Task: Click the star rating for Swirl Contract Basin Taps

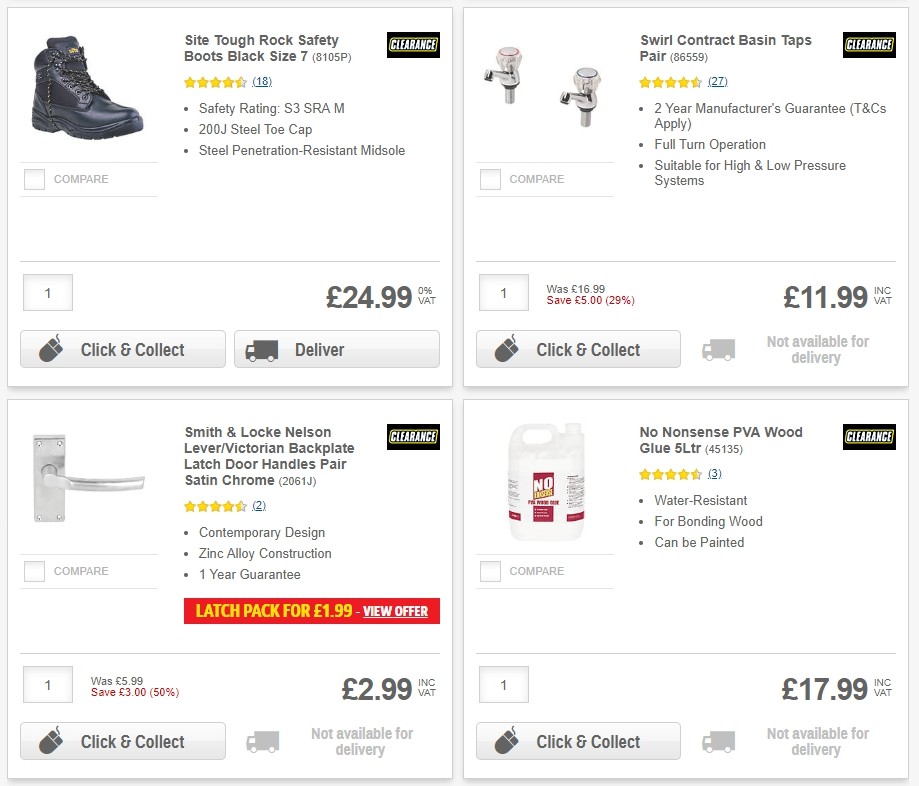Action: pyautogui.click(x=668, y=81)
